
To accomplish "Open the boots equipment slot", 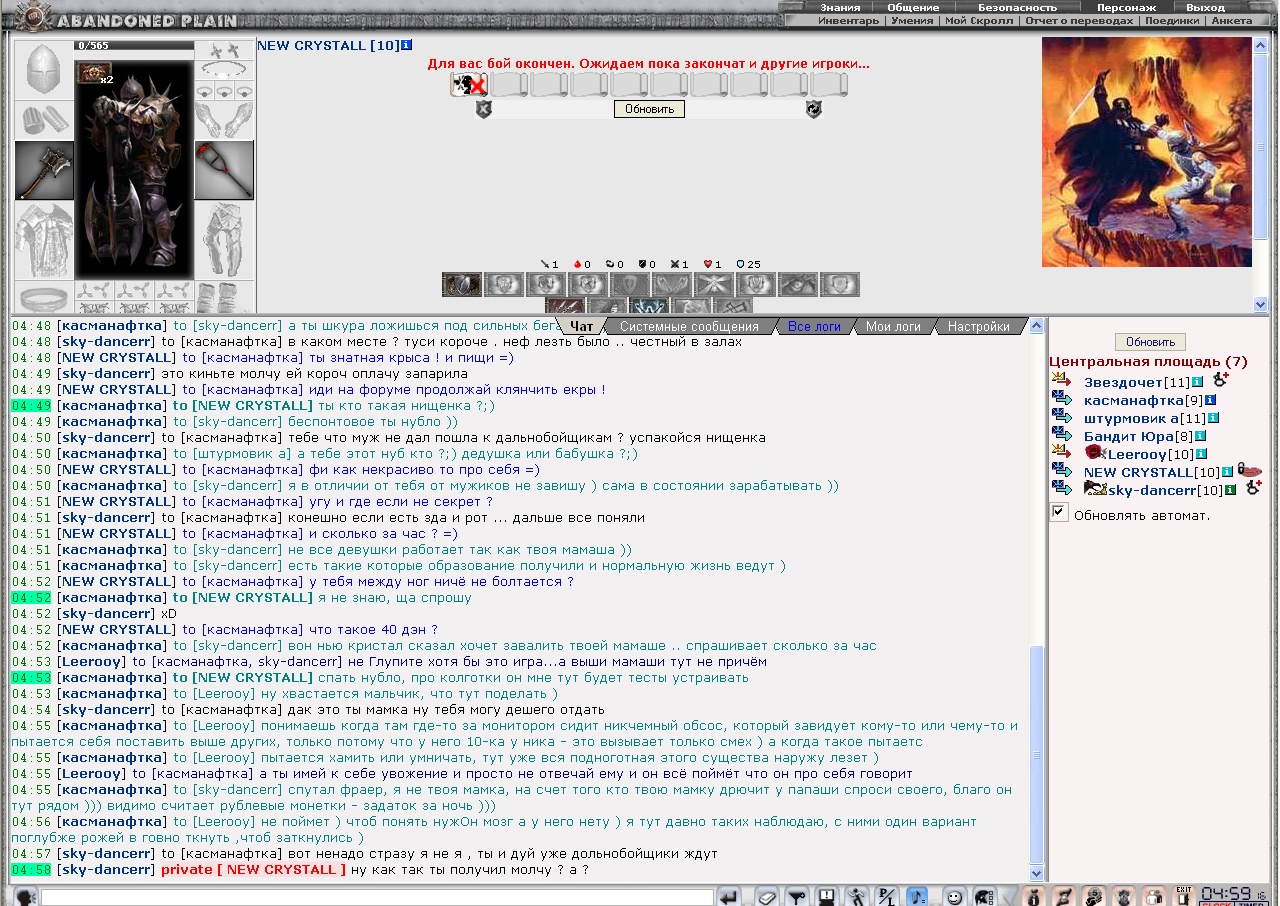I will (224, 297).
